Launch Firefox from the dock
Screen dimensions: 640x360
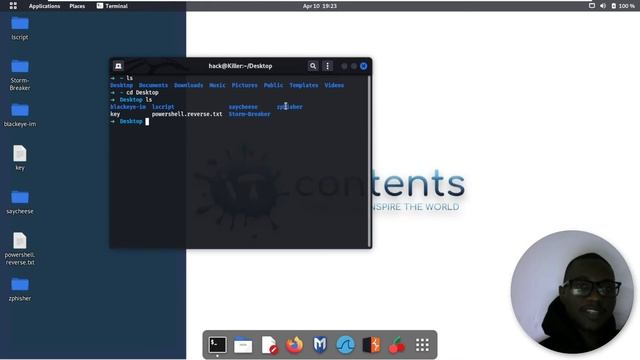294,345
